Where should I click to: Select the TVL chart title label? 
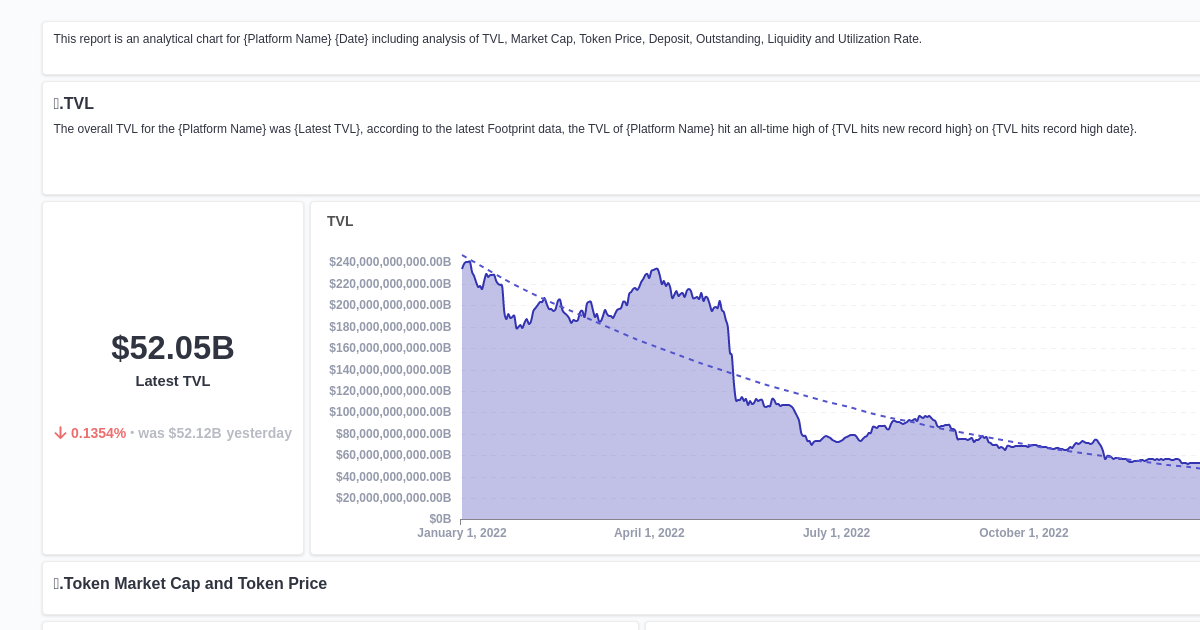click(340, 221)
